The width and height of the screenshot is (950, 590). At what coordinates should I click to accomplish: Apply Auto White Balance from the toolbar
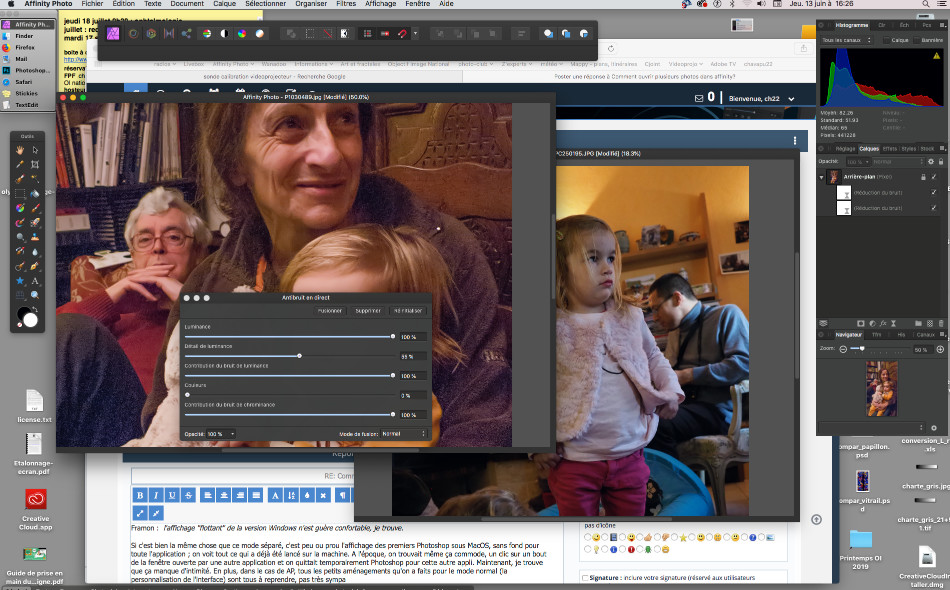tap(259, 34)
